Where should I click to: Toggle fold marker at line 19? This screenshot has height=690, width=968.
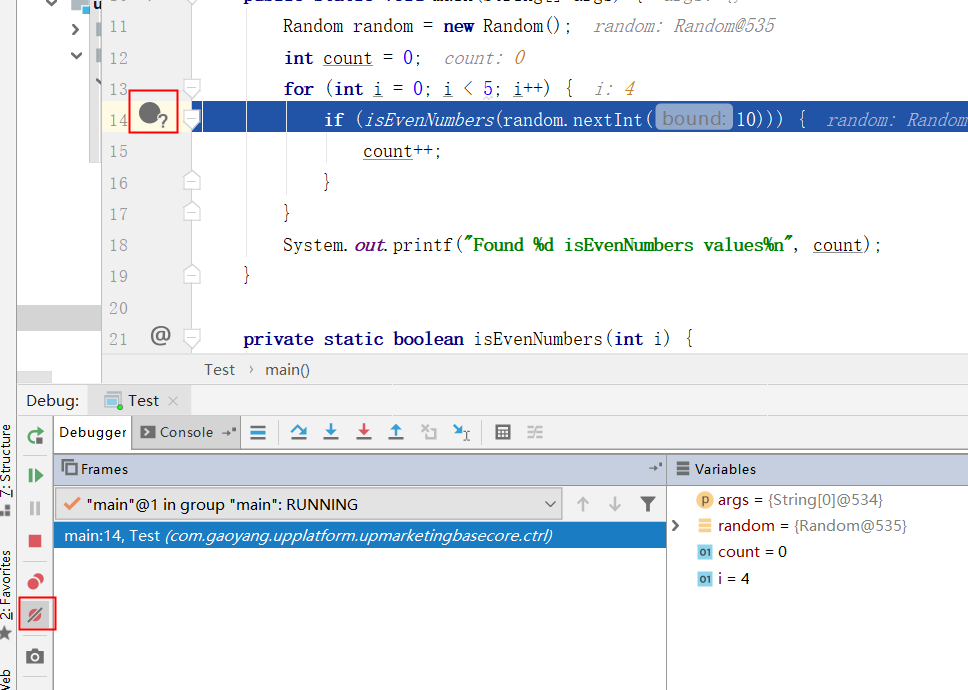point(192,275)
